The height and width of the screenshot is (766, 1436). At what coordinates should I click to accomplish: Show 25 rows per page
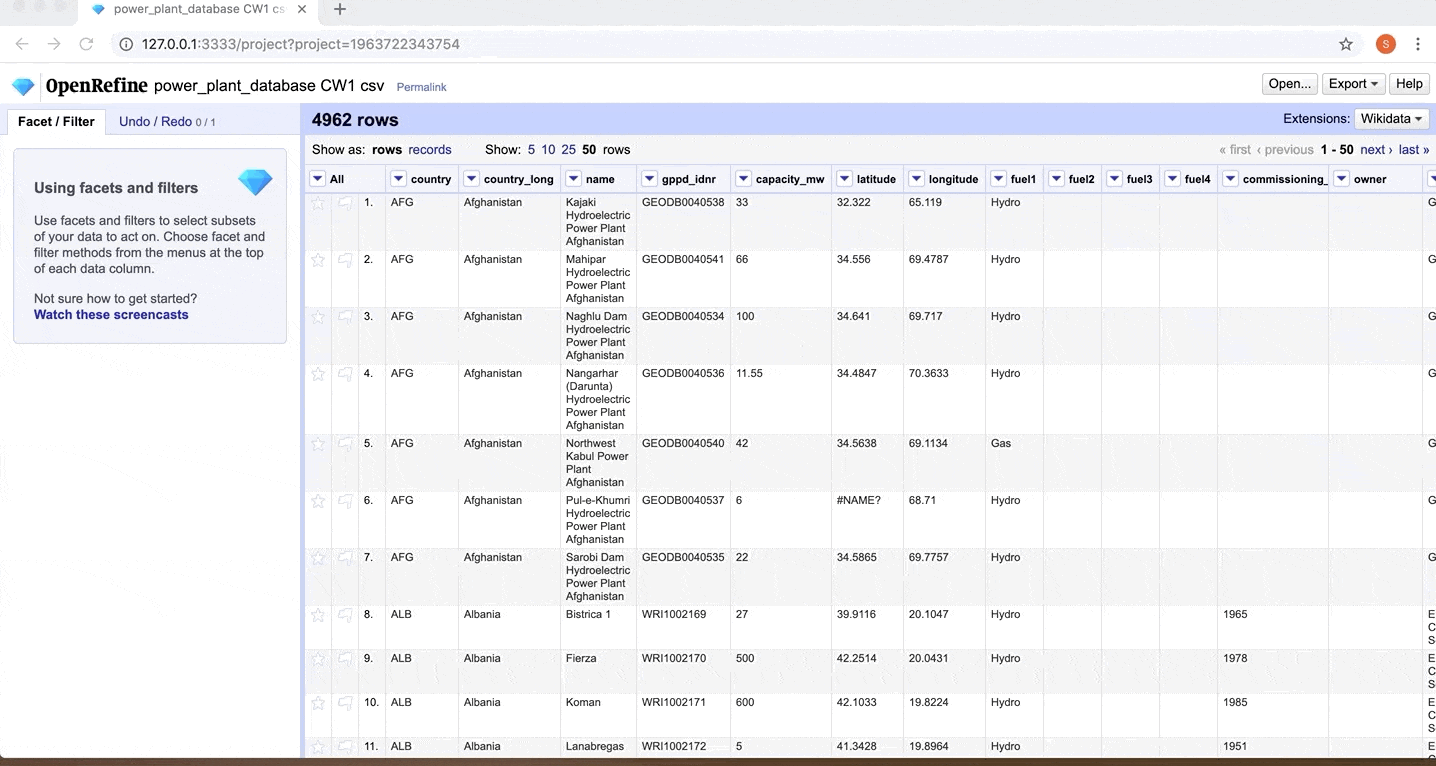pyautogui.click(x=568, y=150)
